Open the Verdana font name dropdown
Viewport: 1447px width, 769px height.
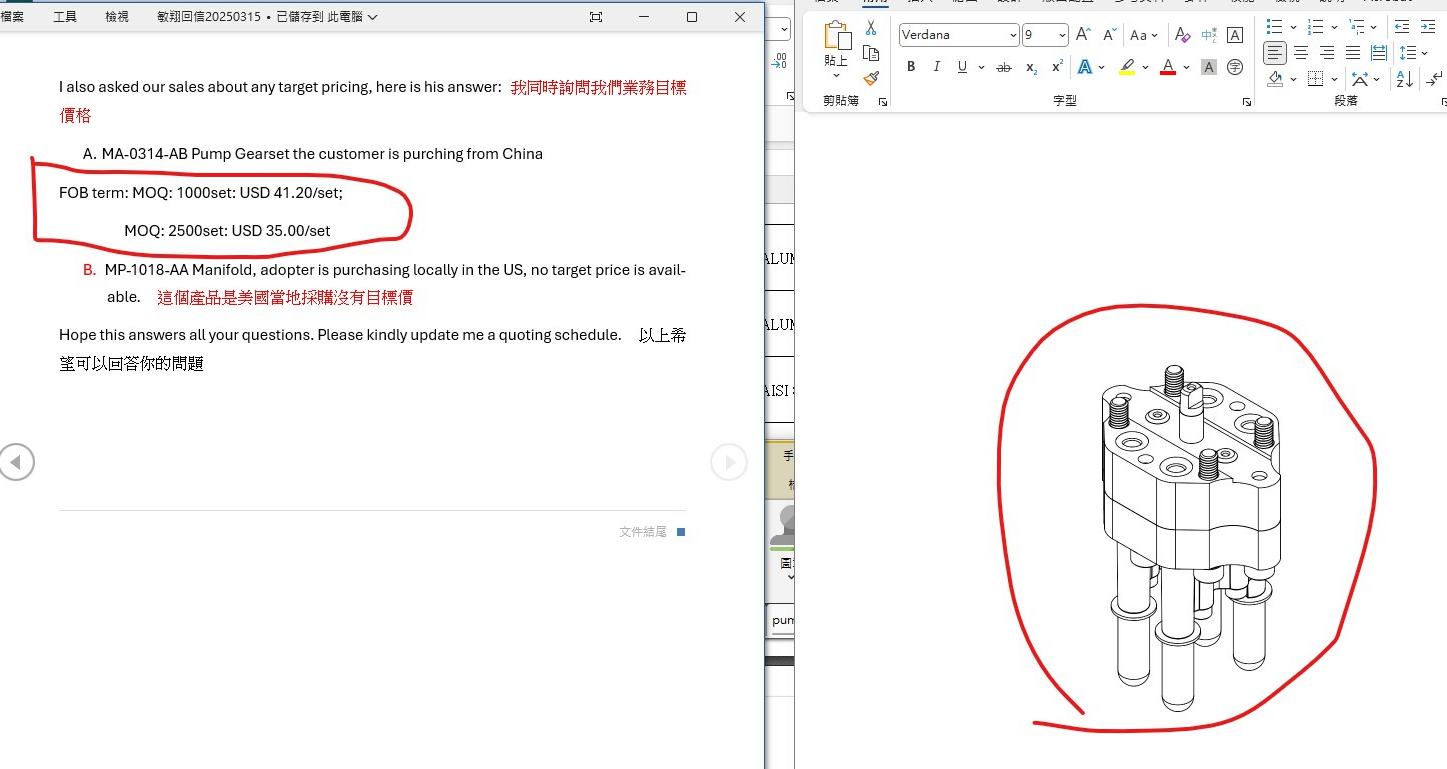tap(1013, 35)
